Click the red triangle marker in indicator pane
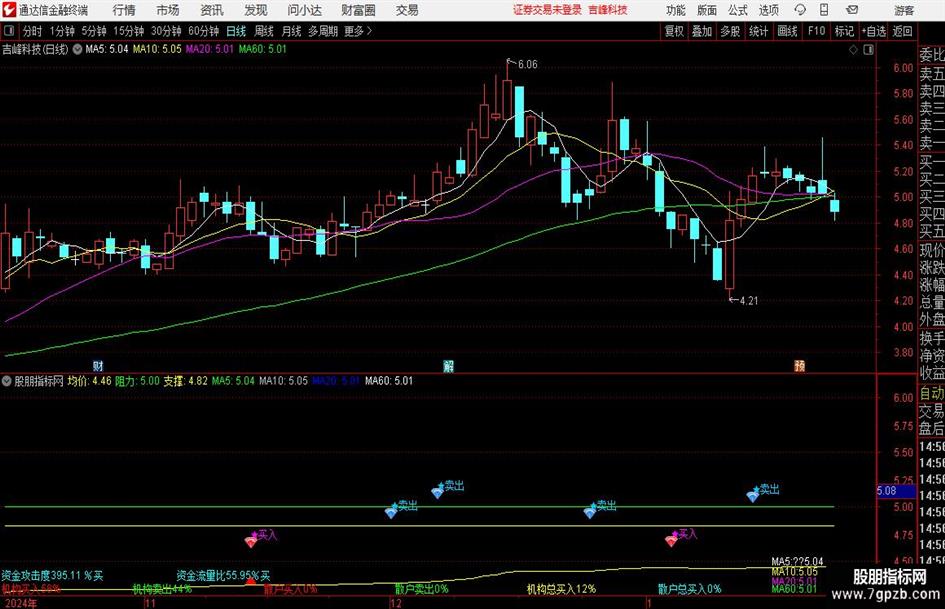 tap(251, 581)
